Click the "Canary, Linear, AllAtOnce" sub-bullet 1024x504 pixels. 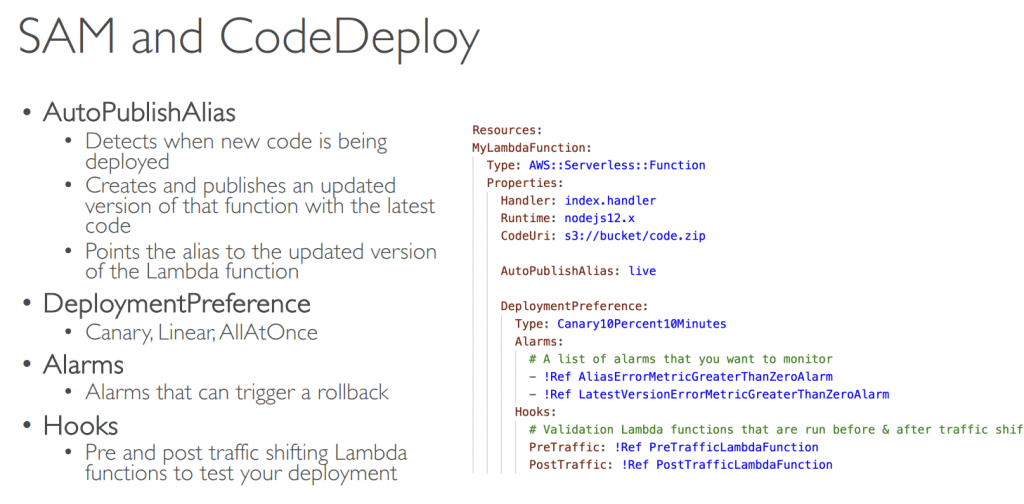(x=201, y=332)
